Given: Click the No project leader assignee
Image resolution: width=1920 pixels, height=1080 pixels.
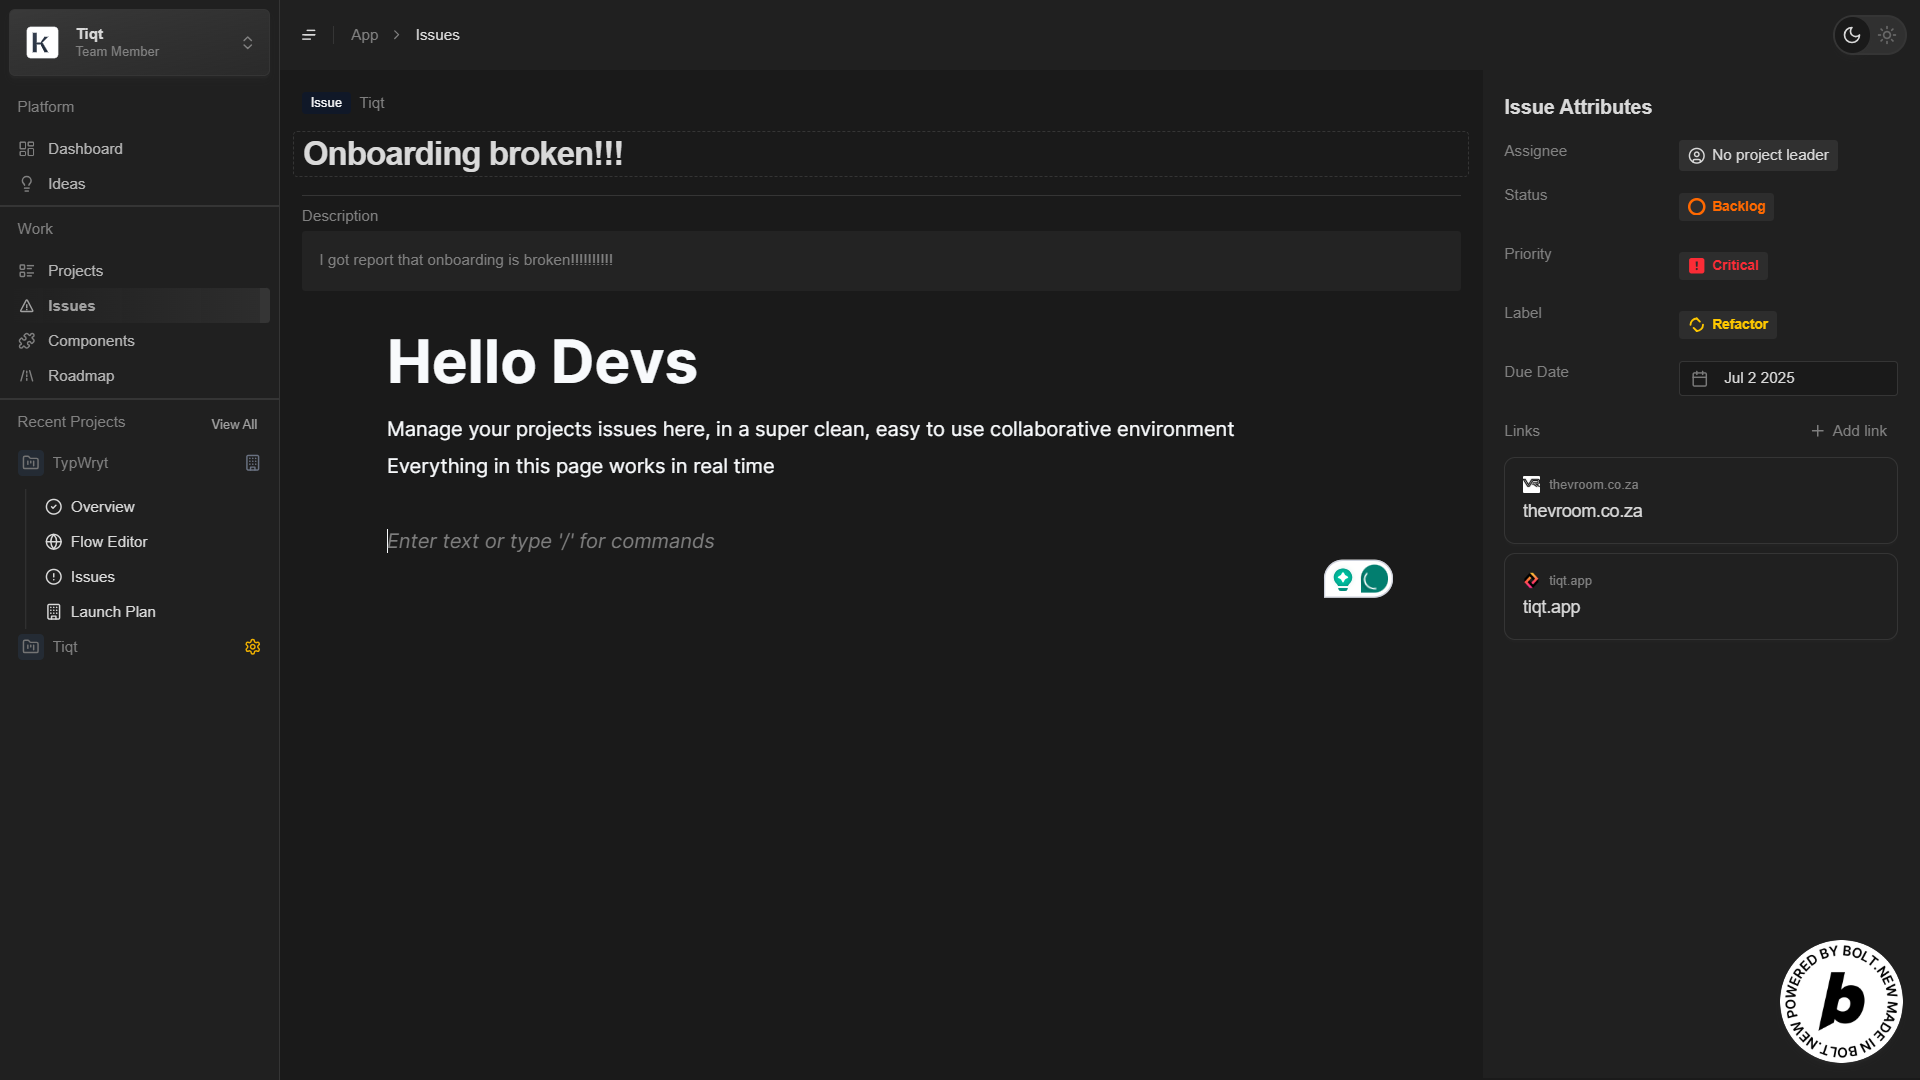Looking at the screenshot, I should pos(1758,155).
